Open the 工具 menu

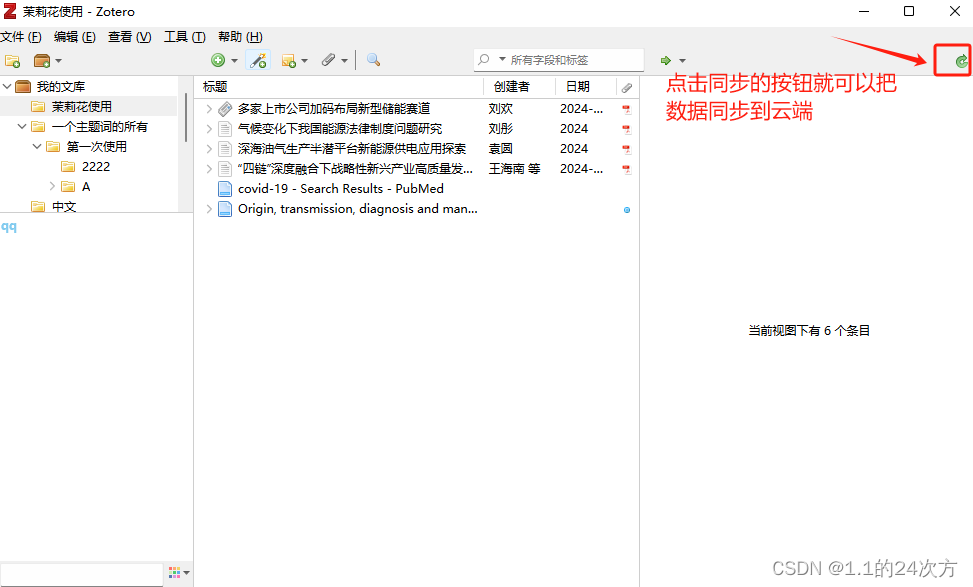[184, 37]
